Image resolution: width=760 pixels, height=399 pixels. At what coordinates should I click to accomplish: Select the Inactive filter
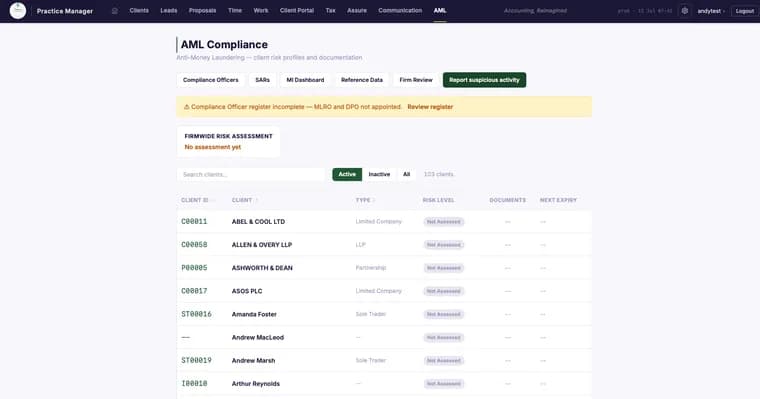379,175
